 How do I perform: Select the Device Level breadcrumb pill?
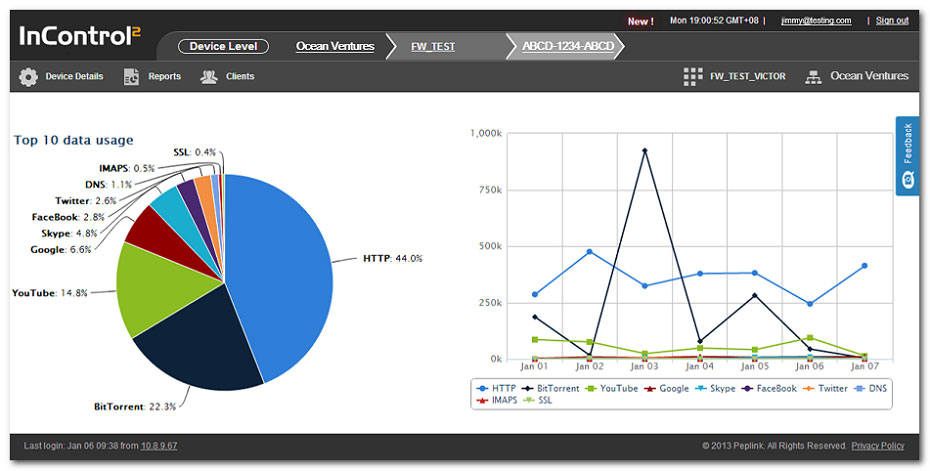(x=223, y=46)
